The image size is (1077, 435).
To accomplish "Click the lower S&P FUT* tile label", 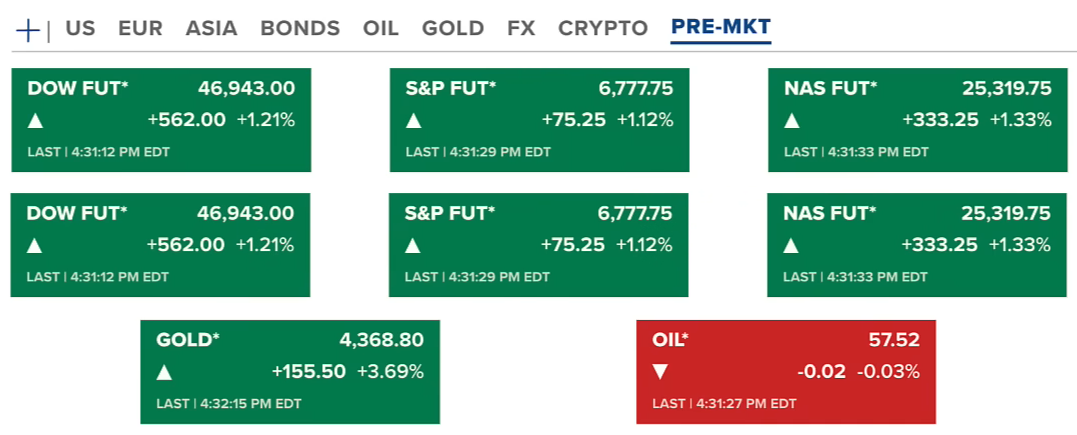I will [x=450, y=213].
